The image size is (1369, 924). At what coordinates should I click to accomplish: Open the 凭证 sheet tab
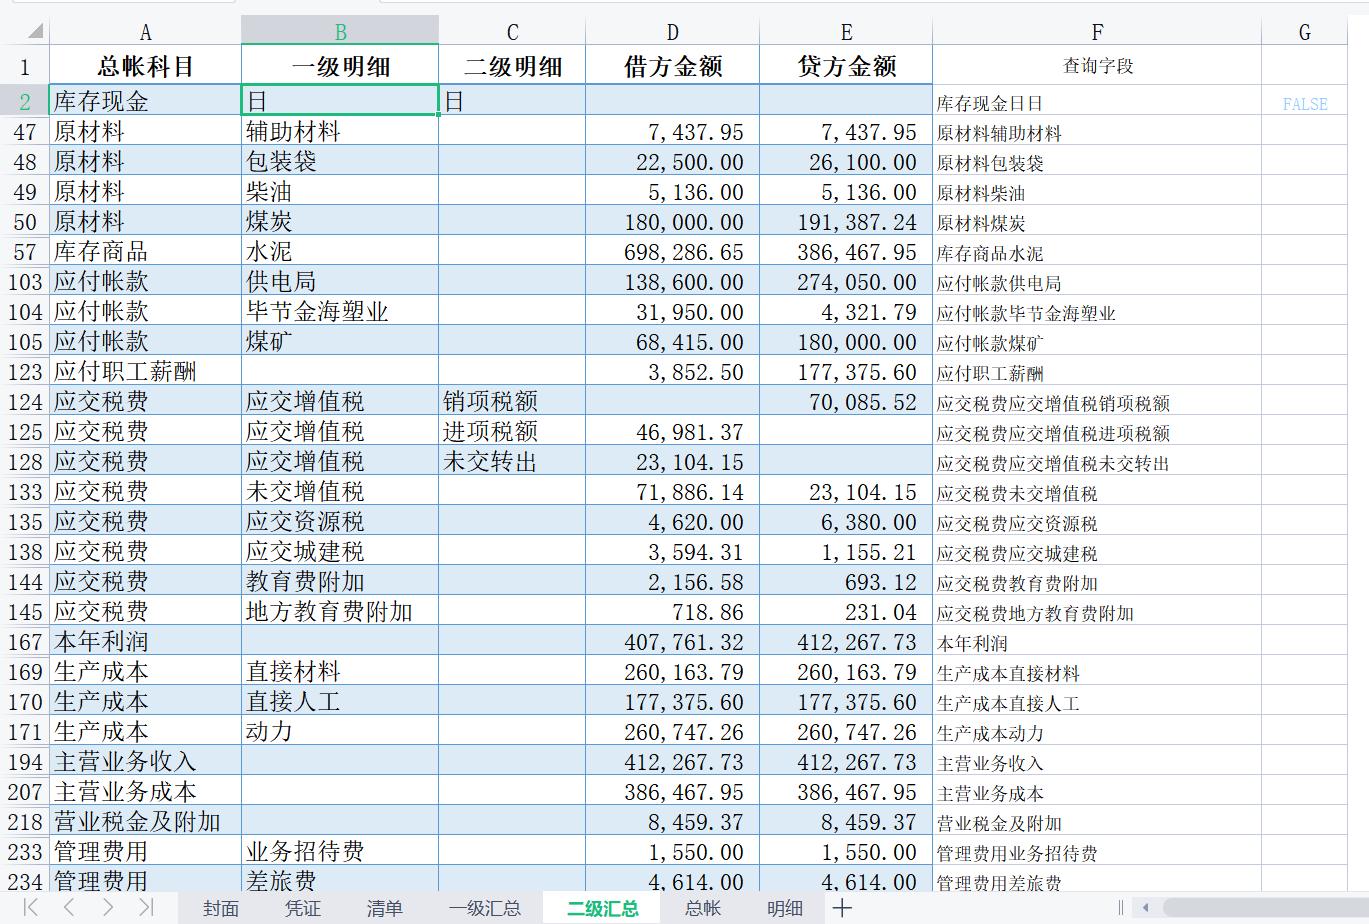[302, 908]
